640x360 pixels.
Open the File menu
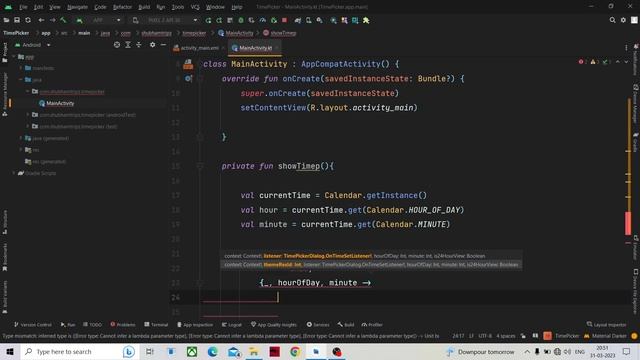[x=23, y=7]
